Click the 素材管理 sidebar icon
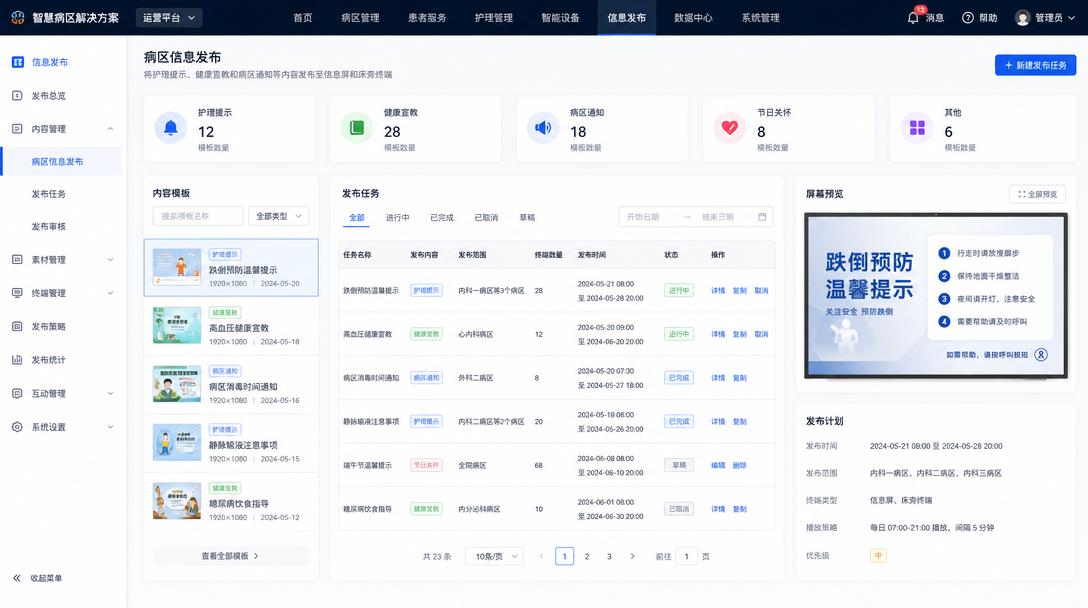 click(17, 260)
